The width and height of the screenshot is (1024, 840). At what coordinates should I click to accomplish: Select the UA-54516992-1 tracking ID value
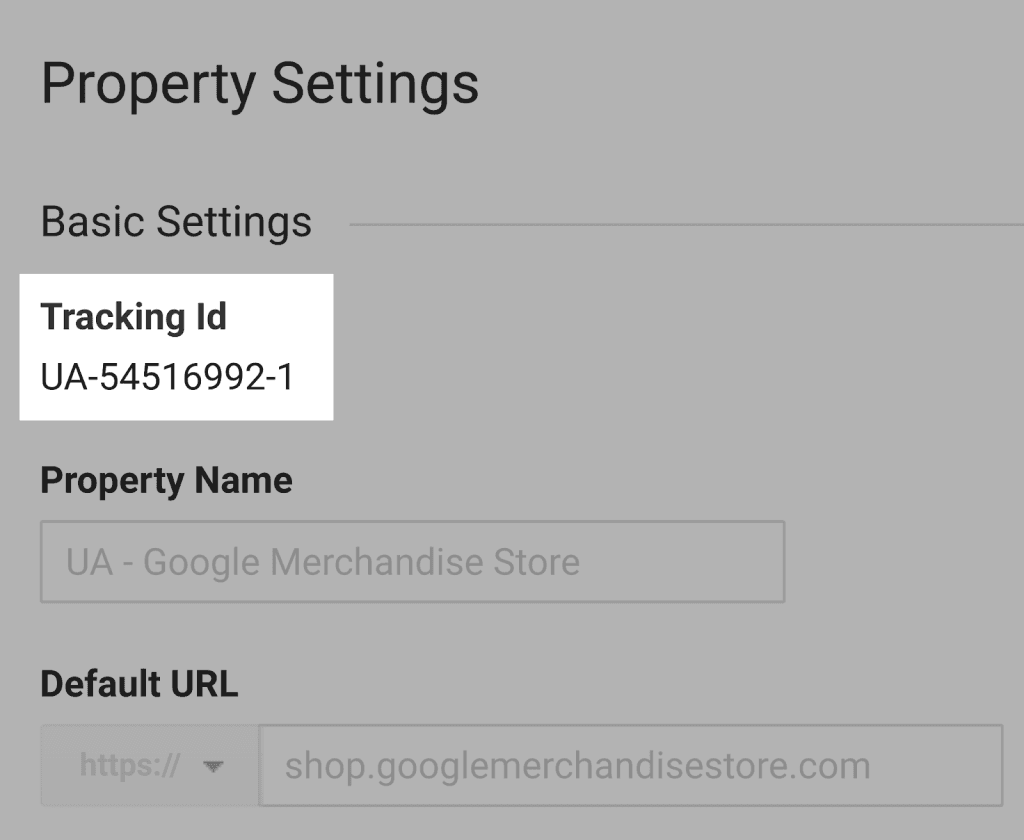click(x=167, y=377)
